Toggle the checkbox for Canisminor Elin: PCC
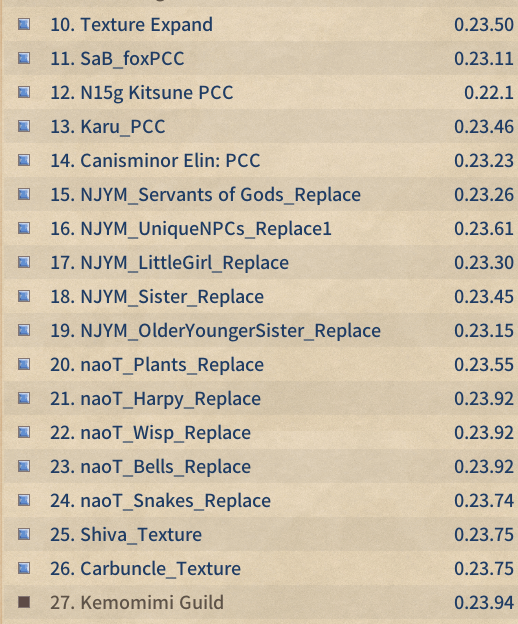 click(24, 160)
